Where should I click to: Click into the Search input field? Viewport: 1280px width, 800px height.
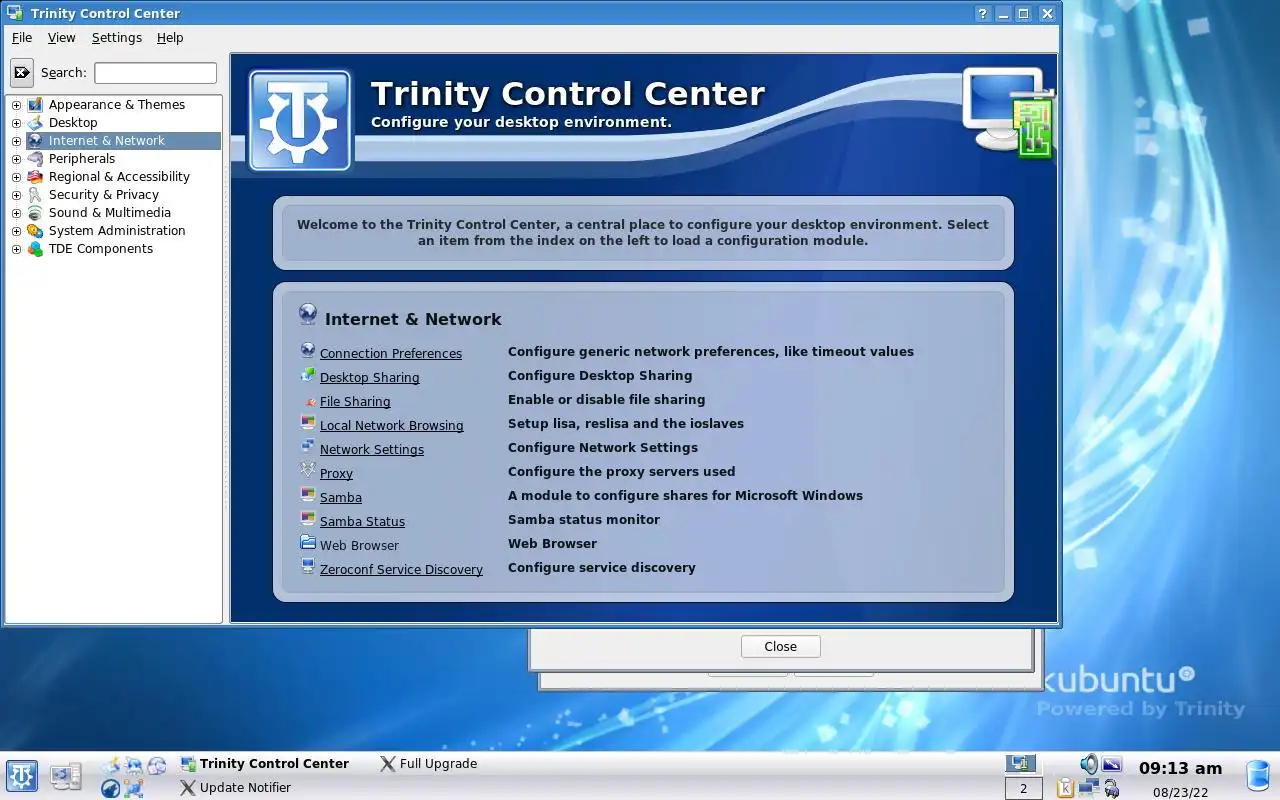tap(155, 72)
